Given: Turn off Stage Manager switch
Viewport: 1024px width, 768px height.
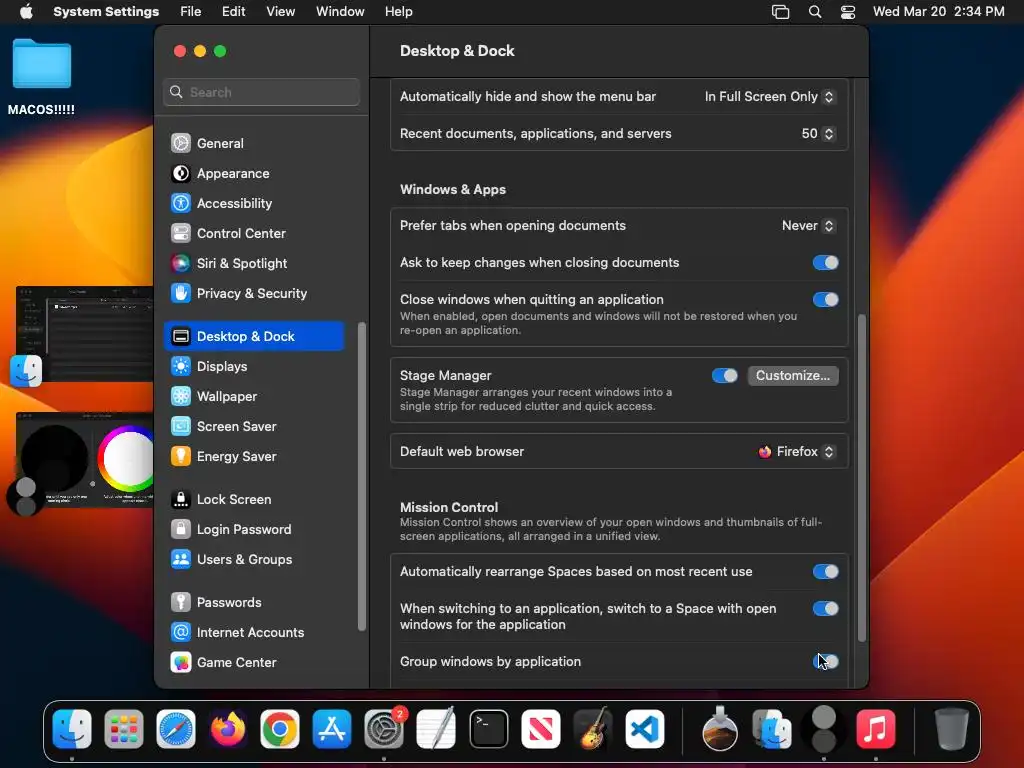Looking at the screenshot, I should click(x=724, y=376).
